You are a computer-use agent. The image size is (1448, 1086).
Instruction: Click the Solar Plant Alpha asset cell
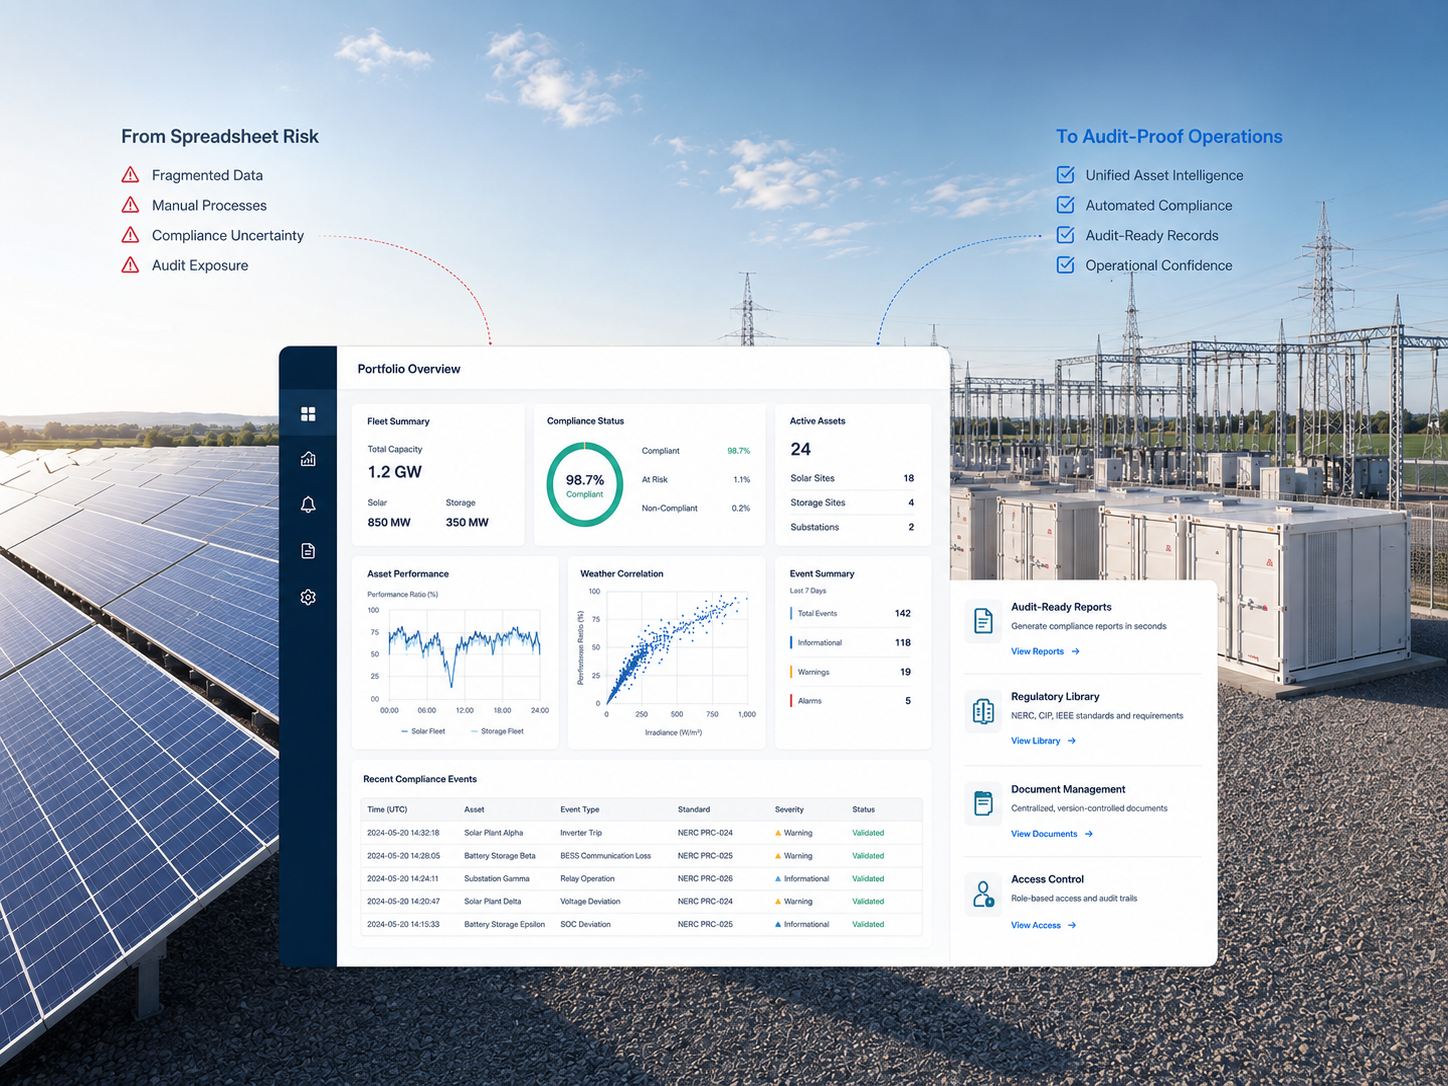[494, 833]
